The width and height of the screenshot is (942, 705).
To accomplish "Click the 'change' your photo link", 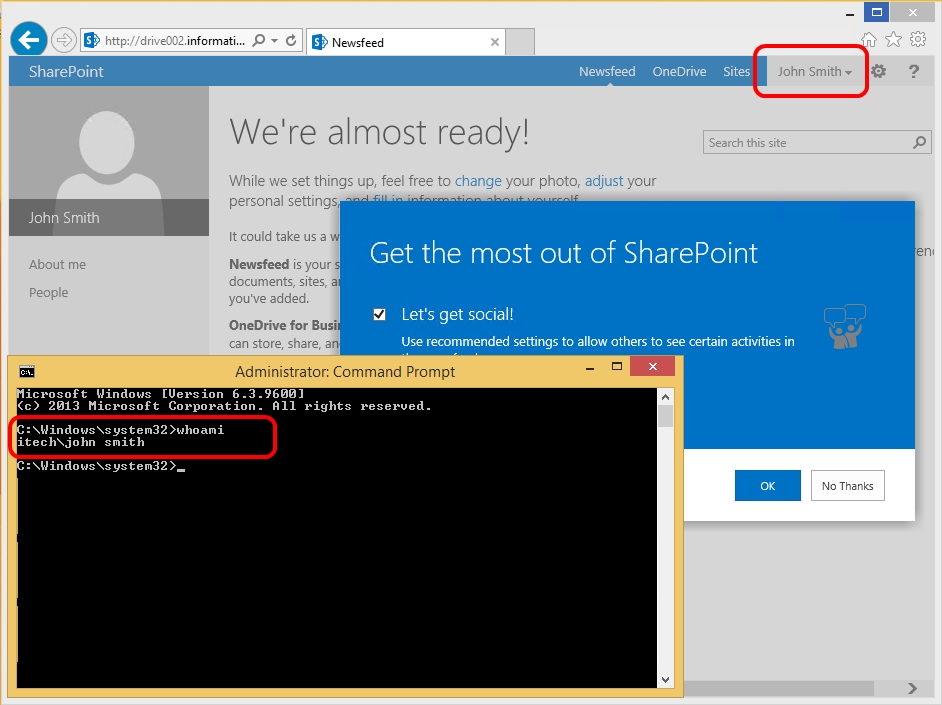I will tap(478, 181).
